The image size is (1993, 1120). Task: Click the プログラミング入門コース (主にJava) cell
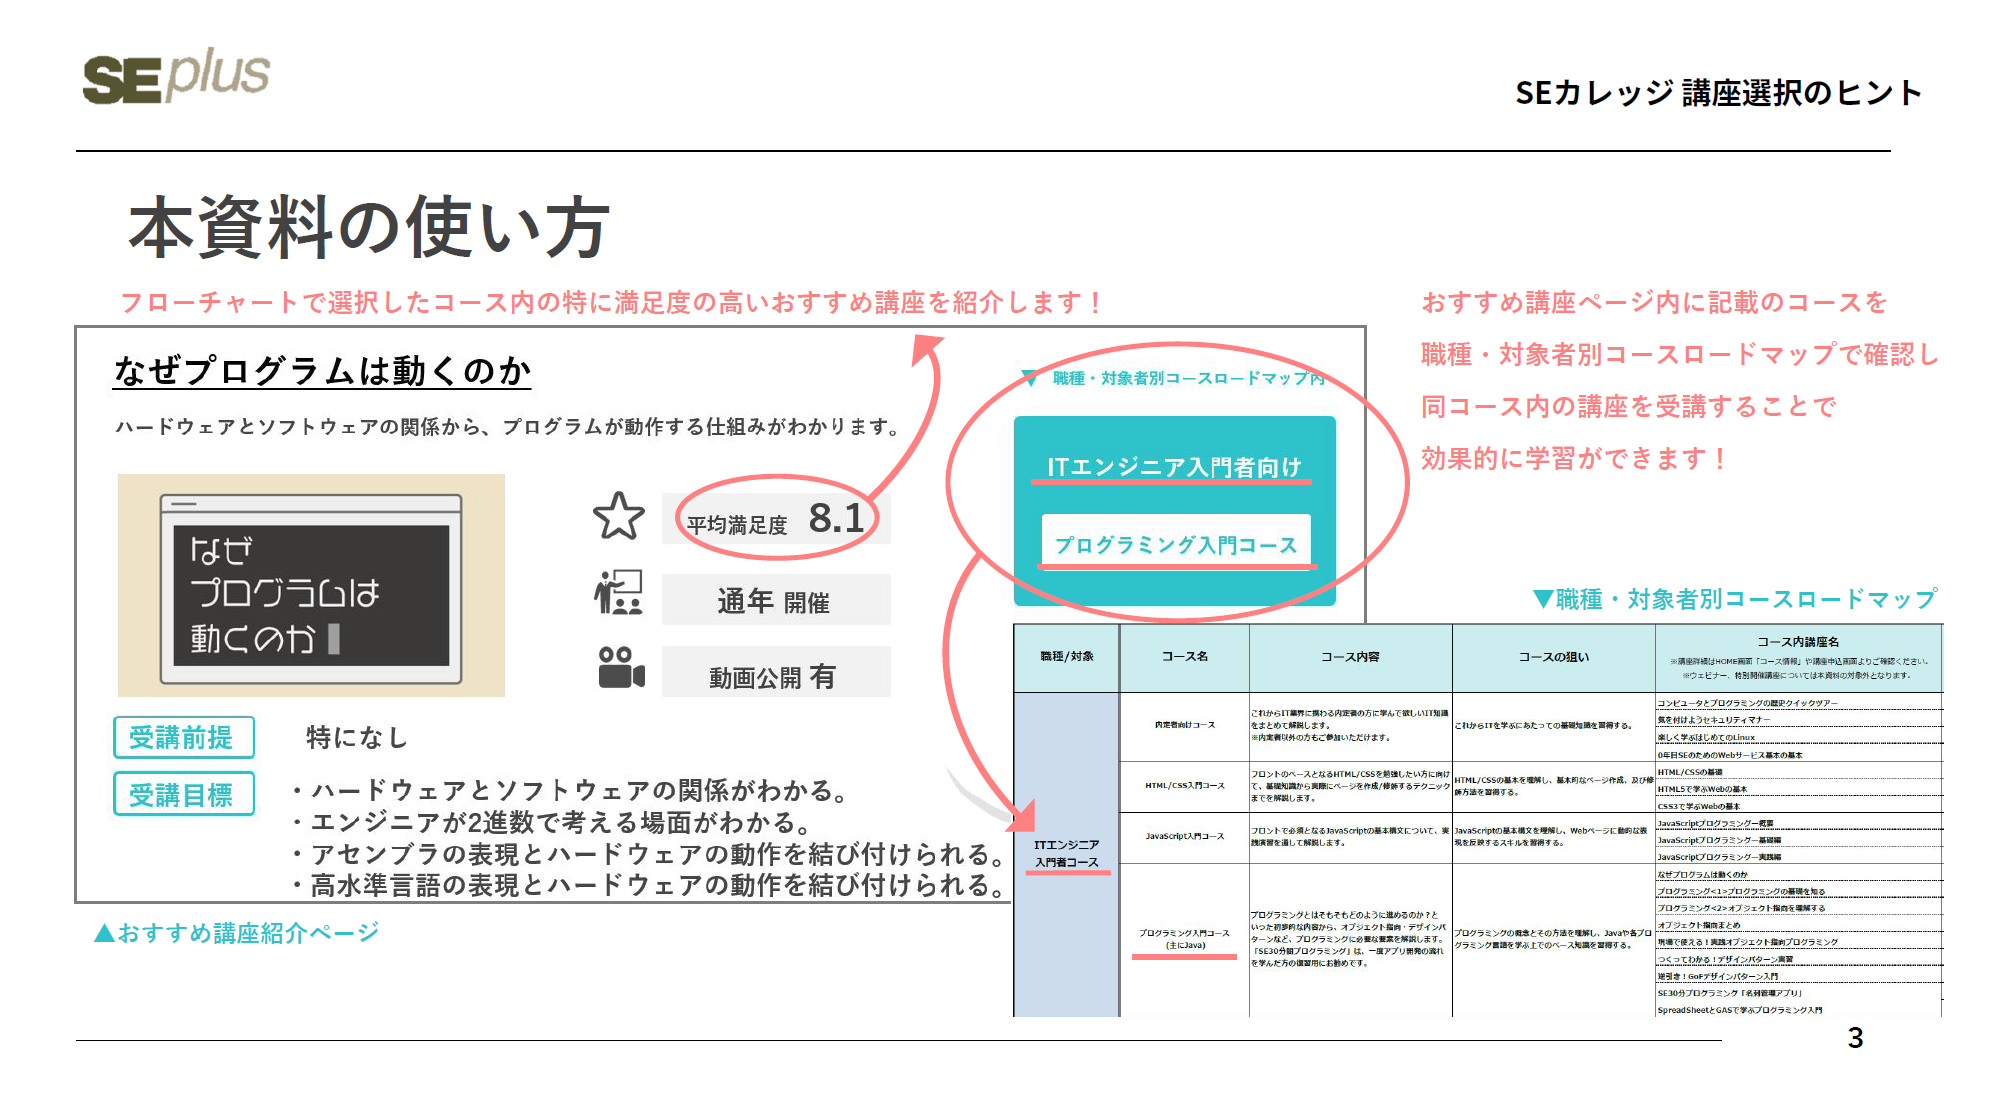(1185, 939)
